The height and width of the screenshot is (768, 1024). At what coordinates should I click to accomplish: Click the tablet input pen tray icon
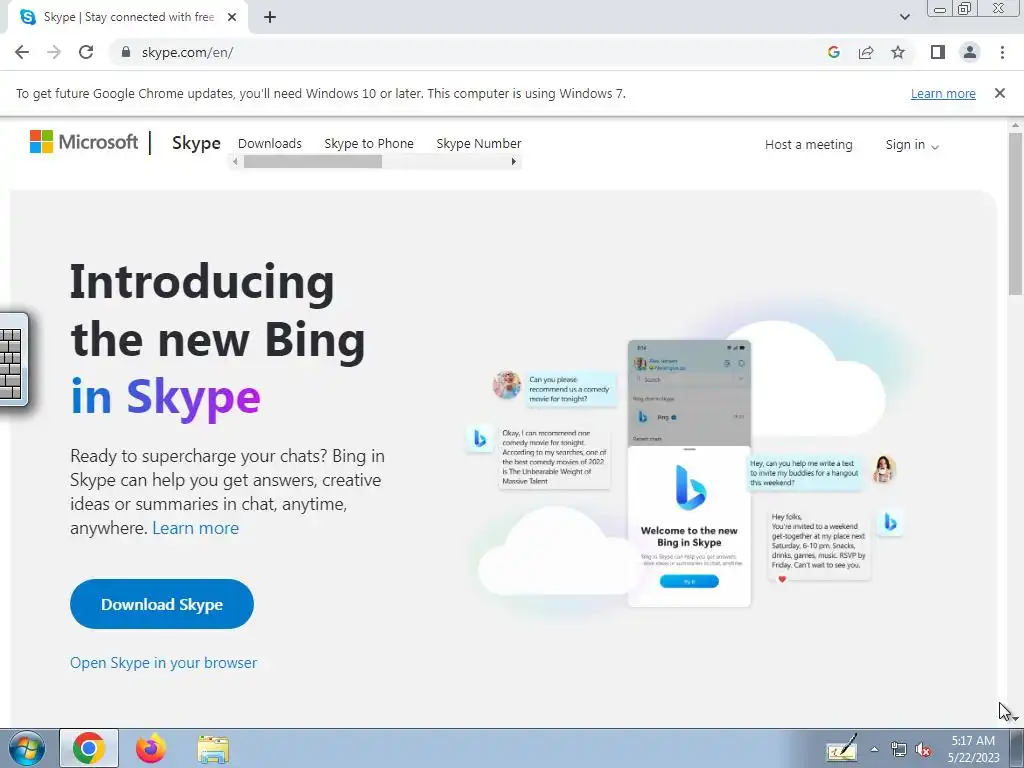[x=842, y=748]
